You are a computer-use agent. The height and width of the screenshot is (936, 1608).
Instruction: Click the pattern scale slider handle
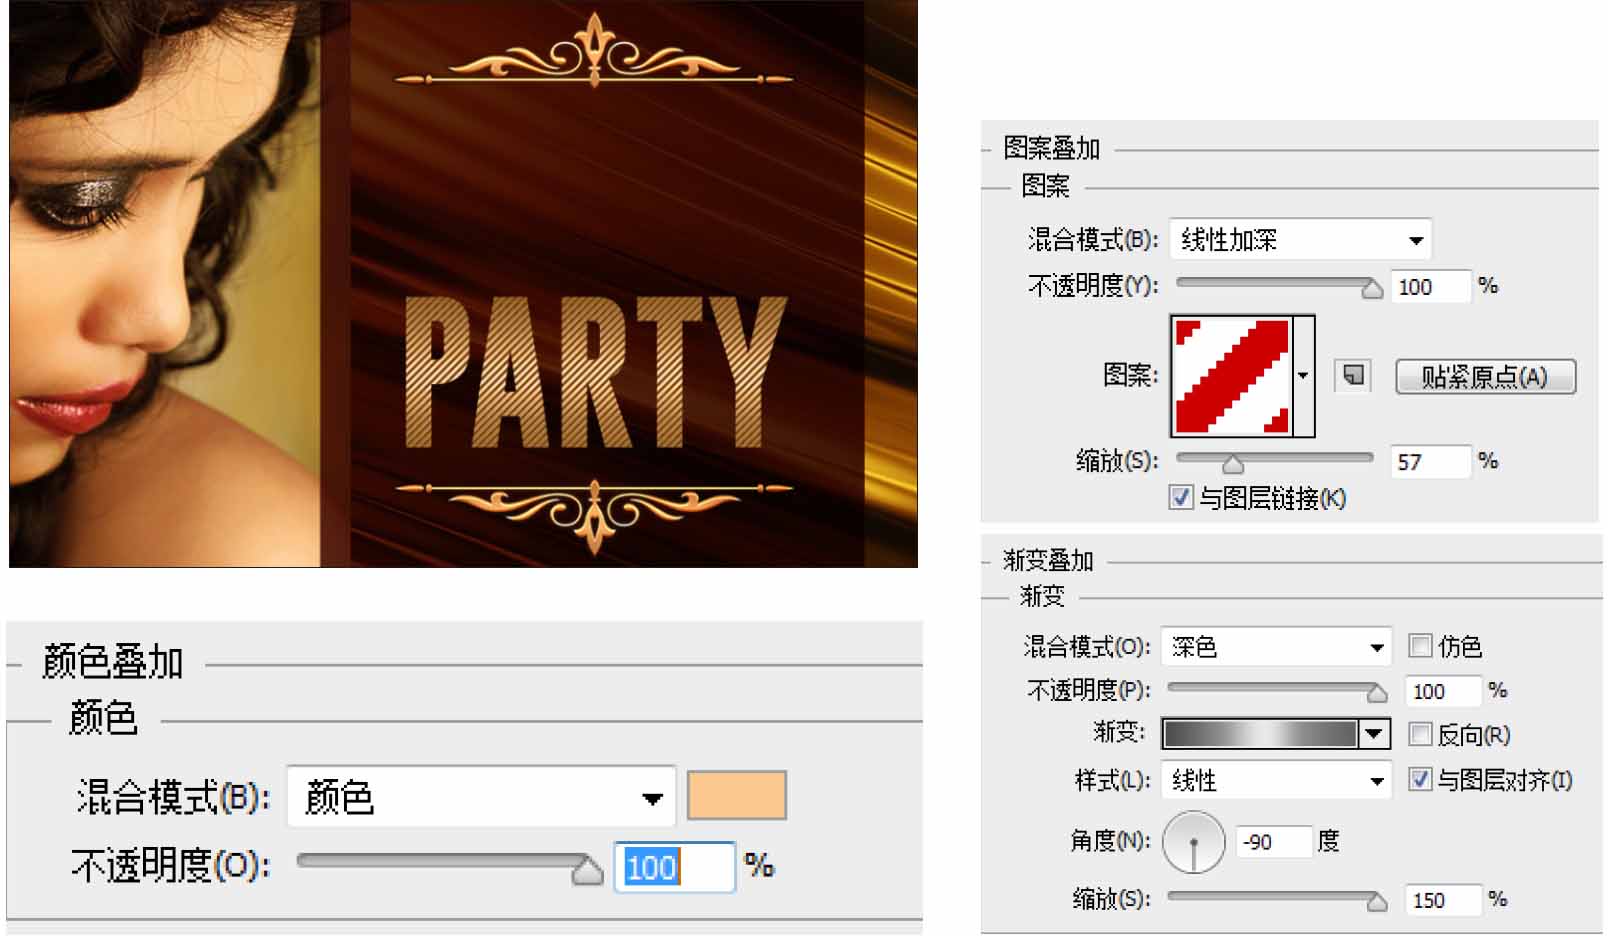(x=1233, y=464)
